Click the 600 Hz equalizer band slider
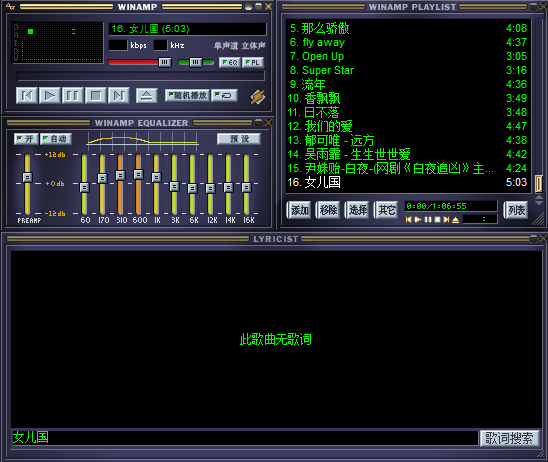The width and height of the screenshot is (548, 462). tap(138, 174)
